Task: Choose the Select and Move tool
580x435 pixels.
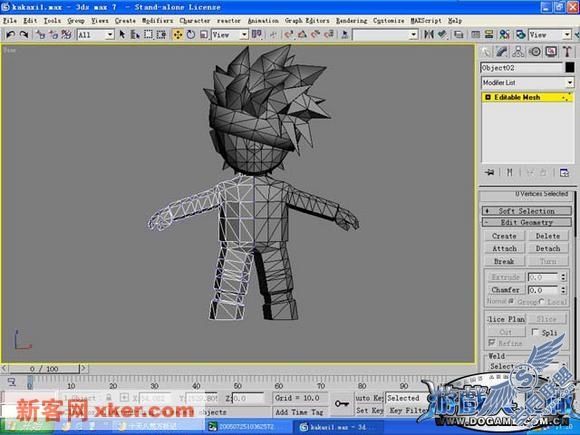Action: [x=178, y=35]
